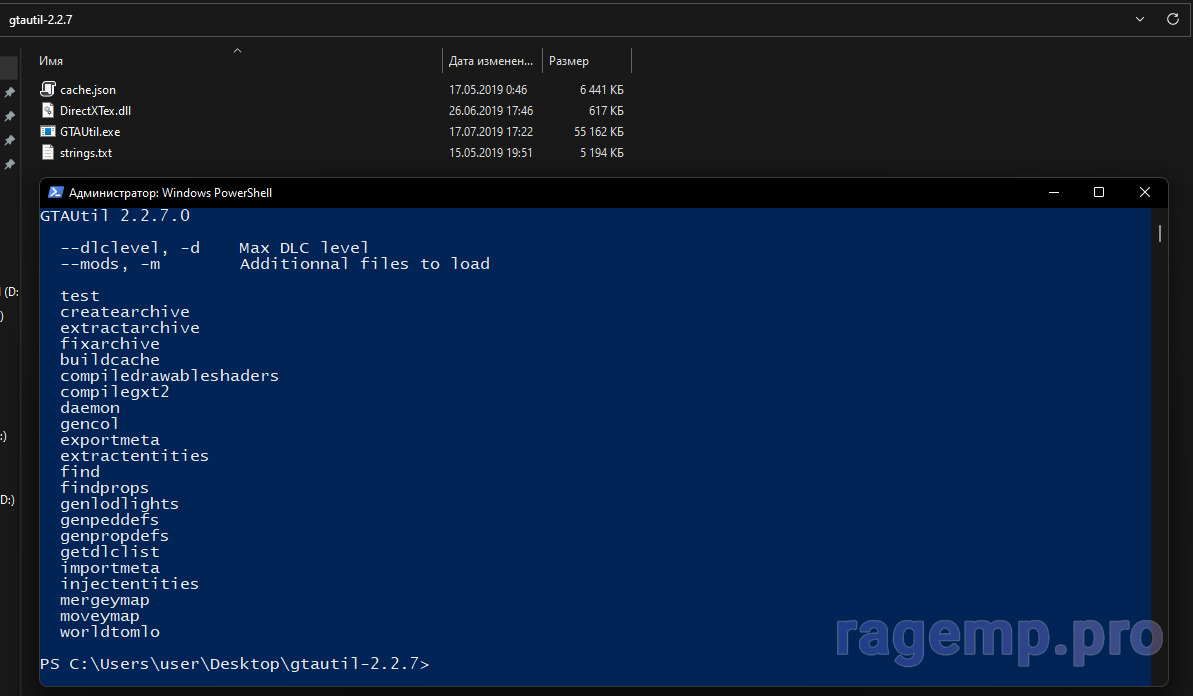The height and width of the screenshot is (696, 1193).
Task: Open the address bar history dropdown chevron
Action: (1140, 19)
